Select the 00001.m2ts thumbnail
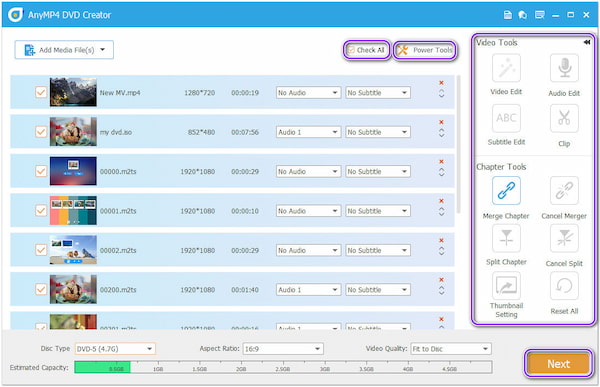Image resolution: width=600 pixels, height=387 pixels. [x=73, y=211]
